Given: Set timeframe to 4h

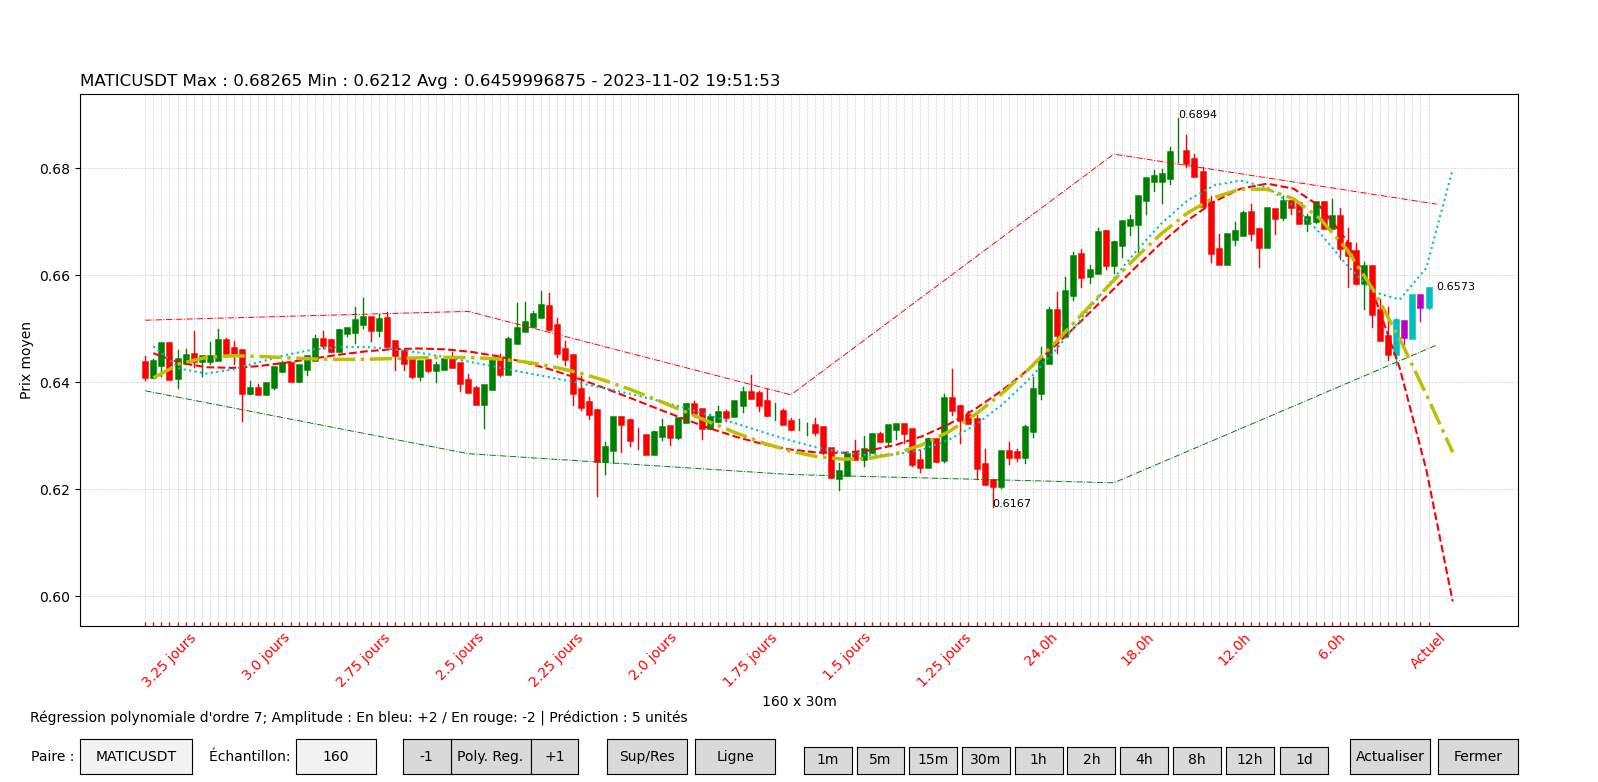Looking at the screenshot, I should 1144,760.
